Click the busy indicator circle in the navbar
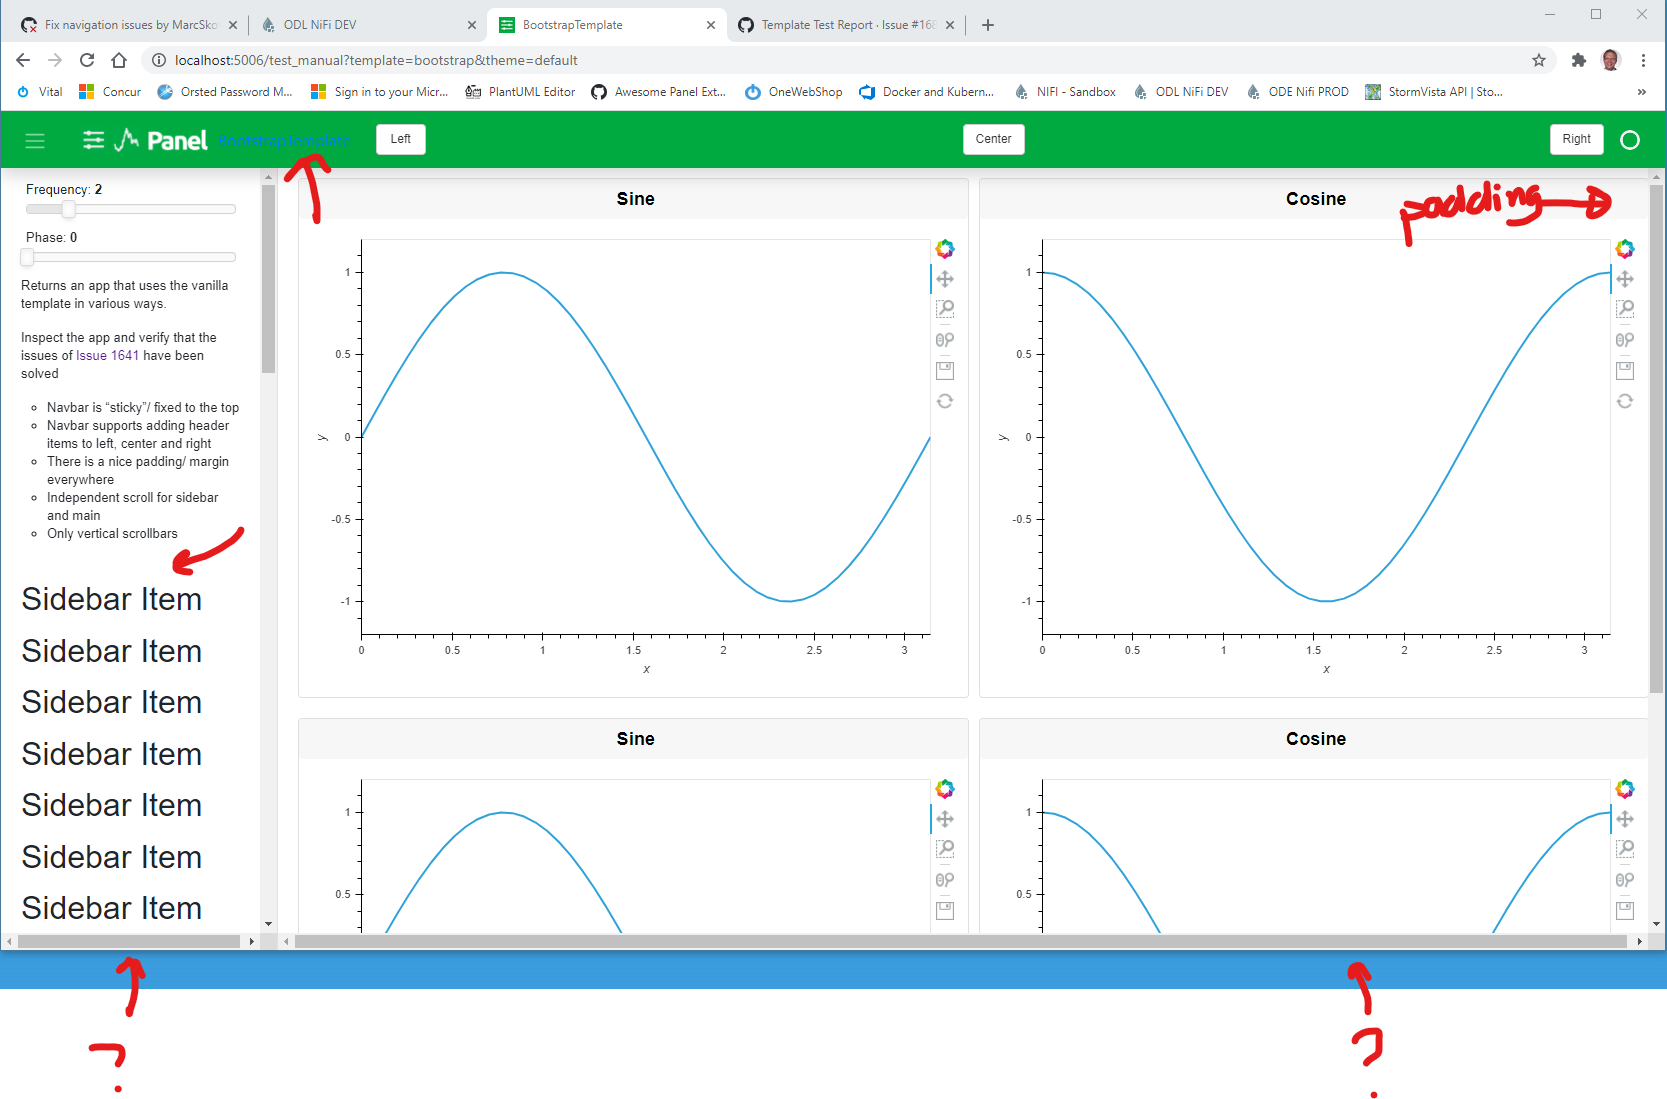Viewport: 1667px width, 1099px height. pyautogui.click(x=1630, y=140)
